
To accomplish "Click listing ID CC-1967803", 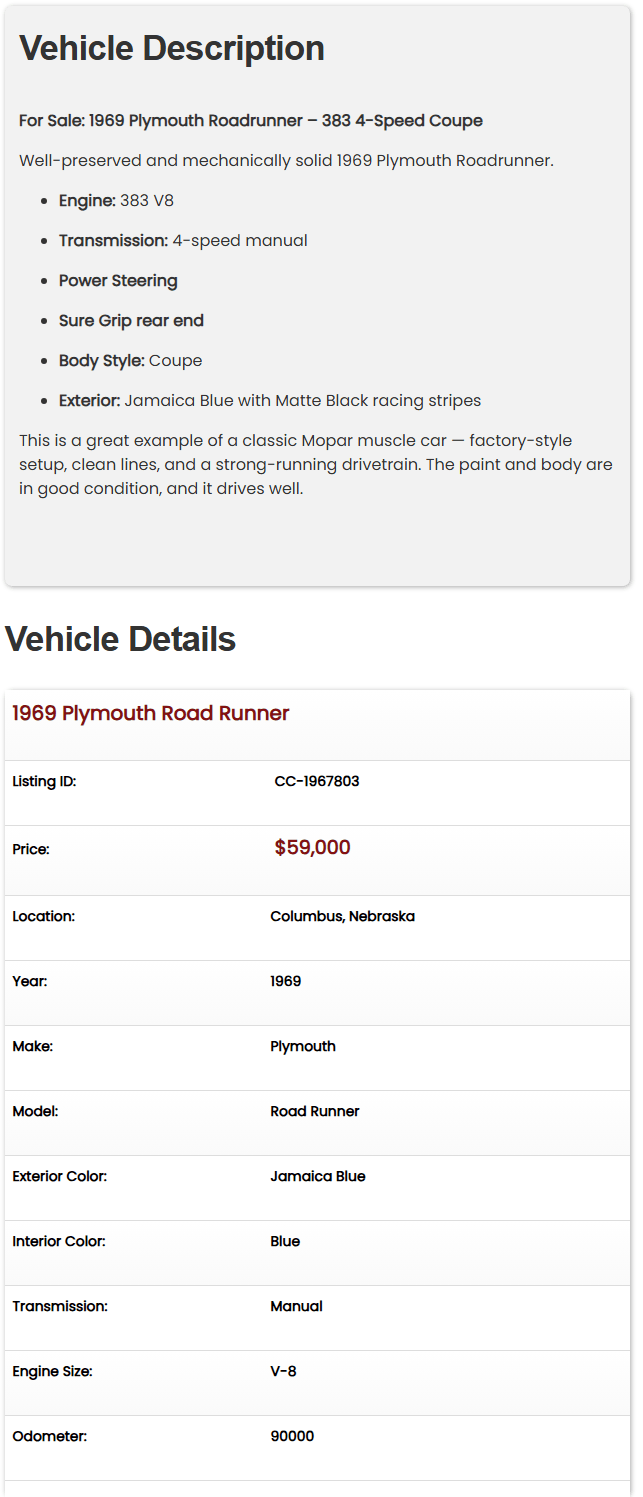I will point(317,781).
